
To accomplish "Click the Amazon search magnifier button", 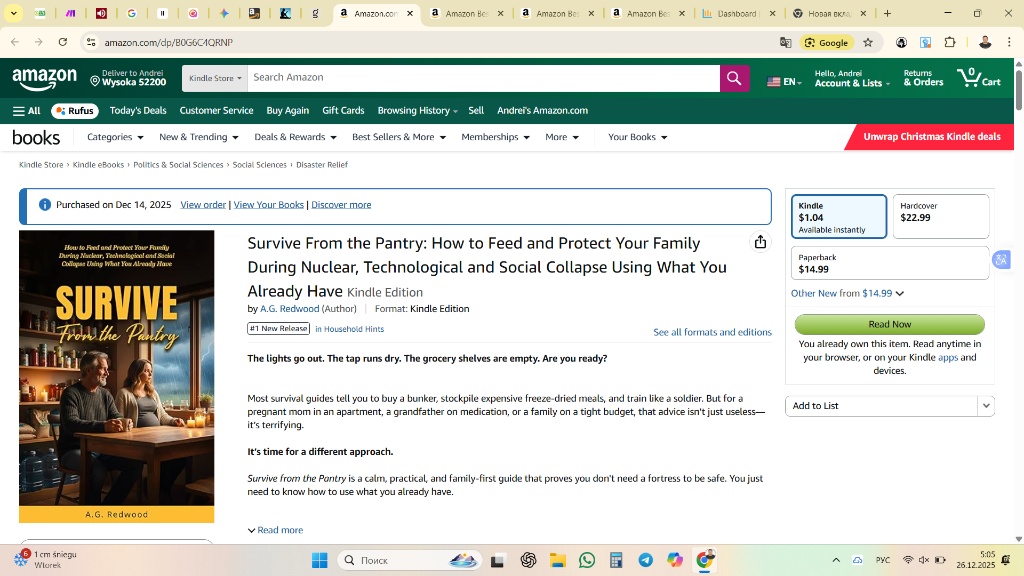I will [x=734, y=78].
